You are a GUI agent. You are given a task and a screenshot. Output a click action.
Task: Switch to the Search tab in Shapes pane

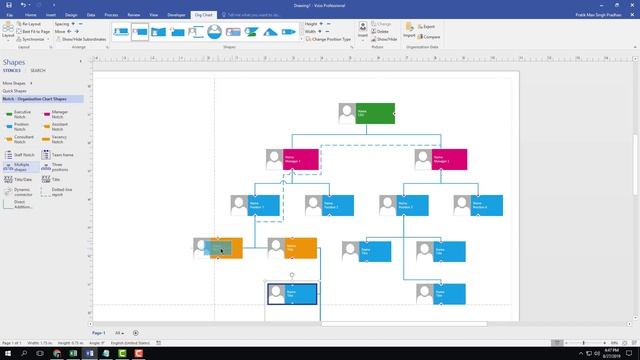(x=38, y=71)
